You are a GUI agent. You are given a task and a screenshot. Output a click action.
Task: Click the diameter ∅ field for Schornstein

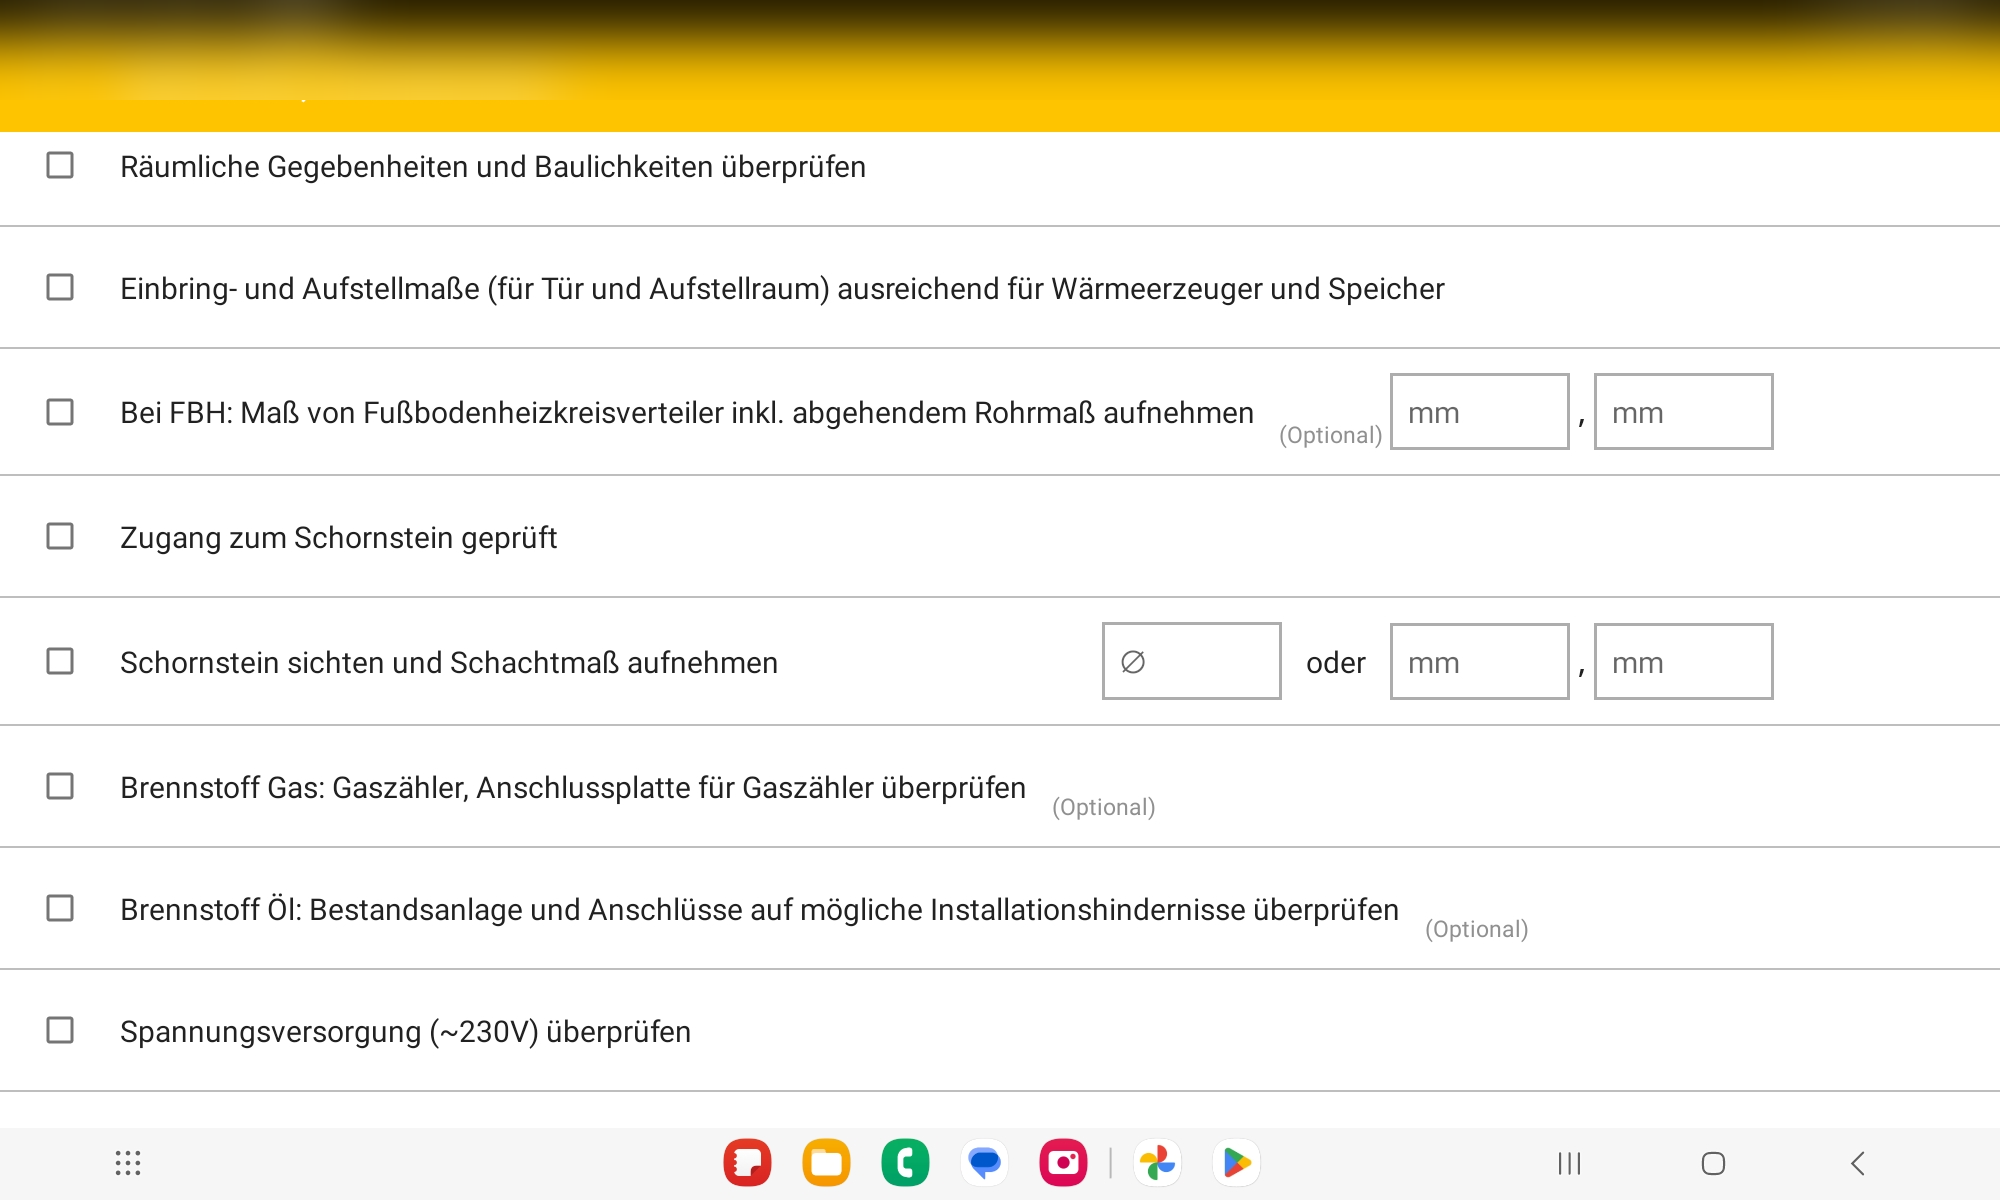click(1191, 661)
